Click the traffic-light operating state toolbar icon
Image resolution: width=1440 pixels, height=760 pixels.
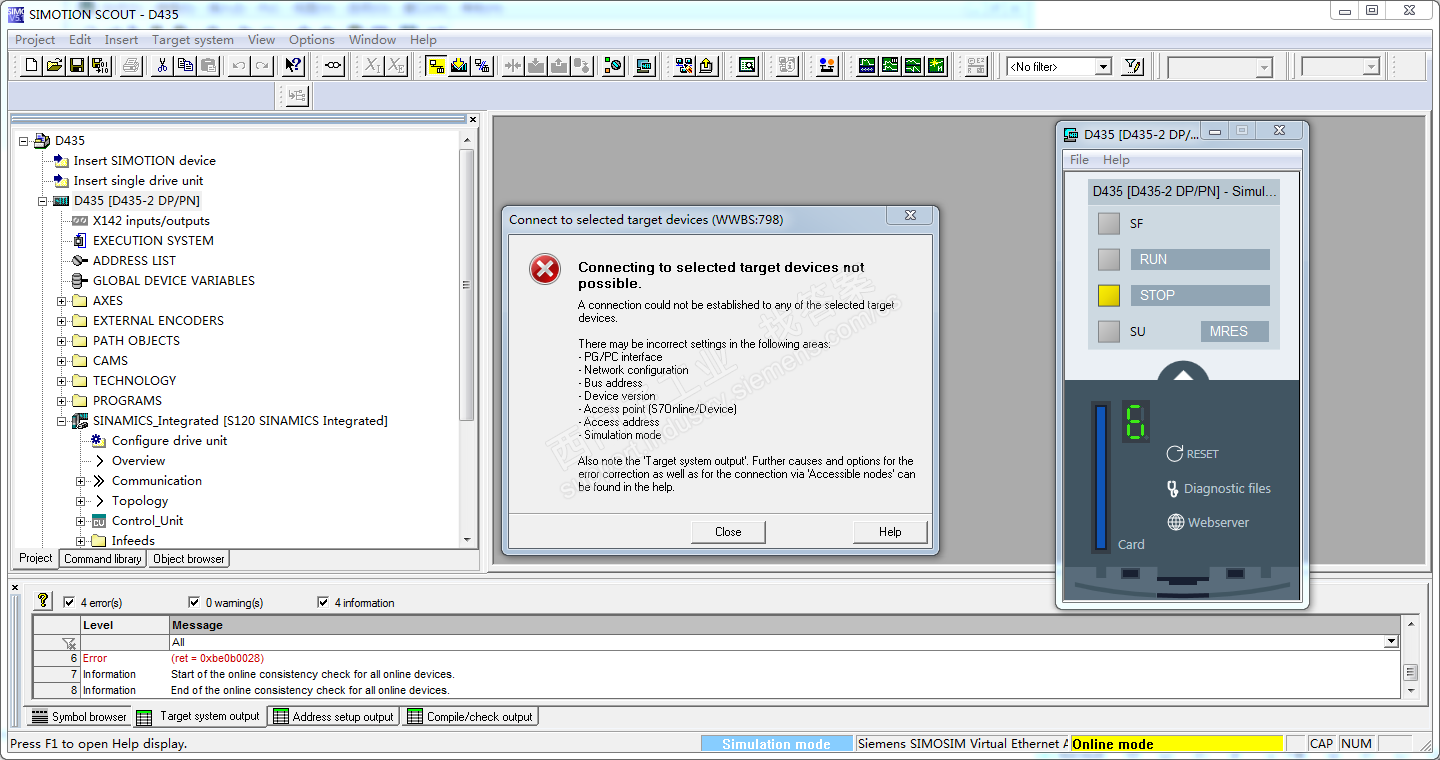(613, 66)
